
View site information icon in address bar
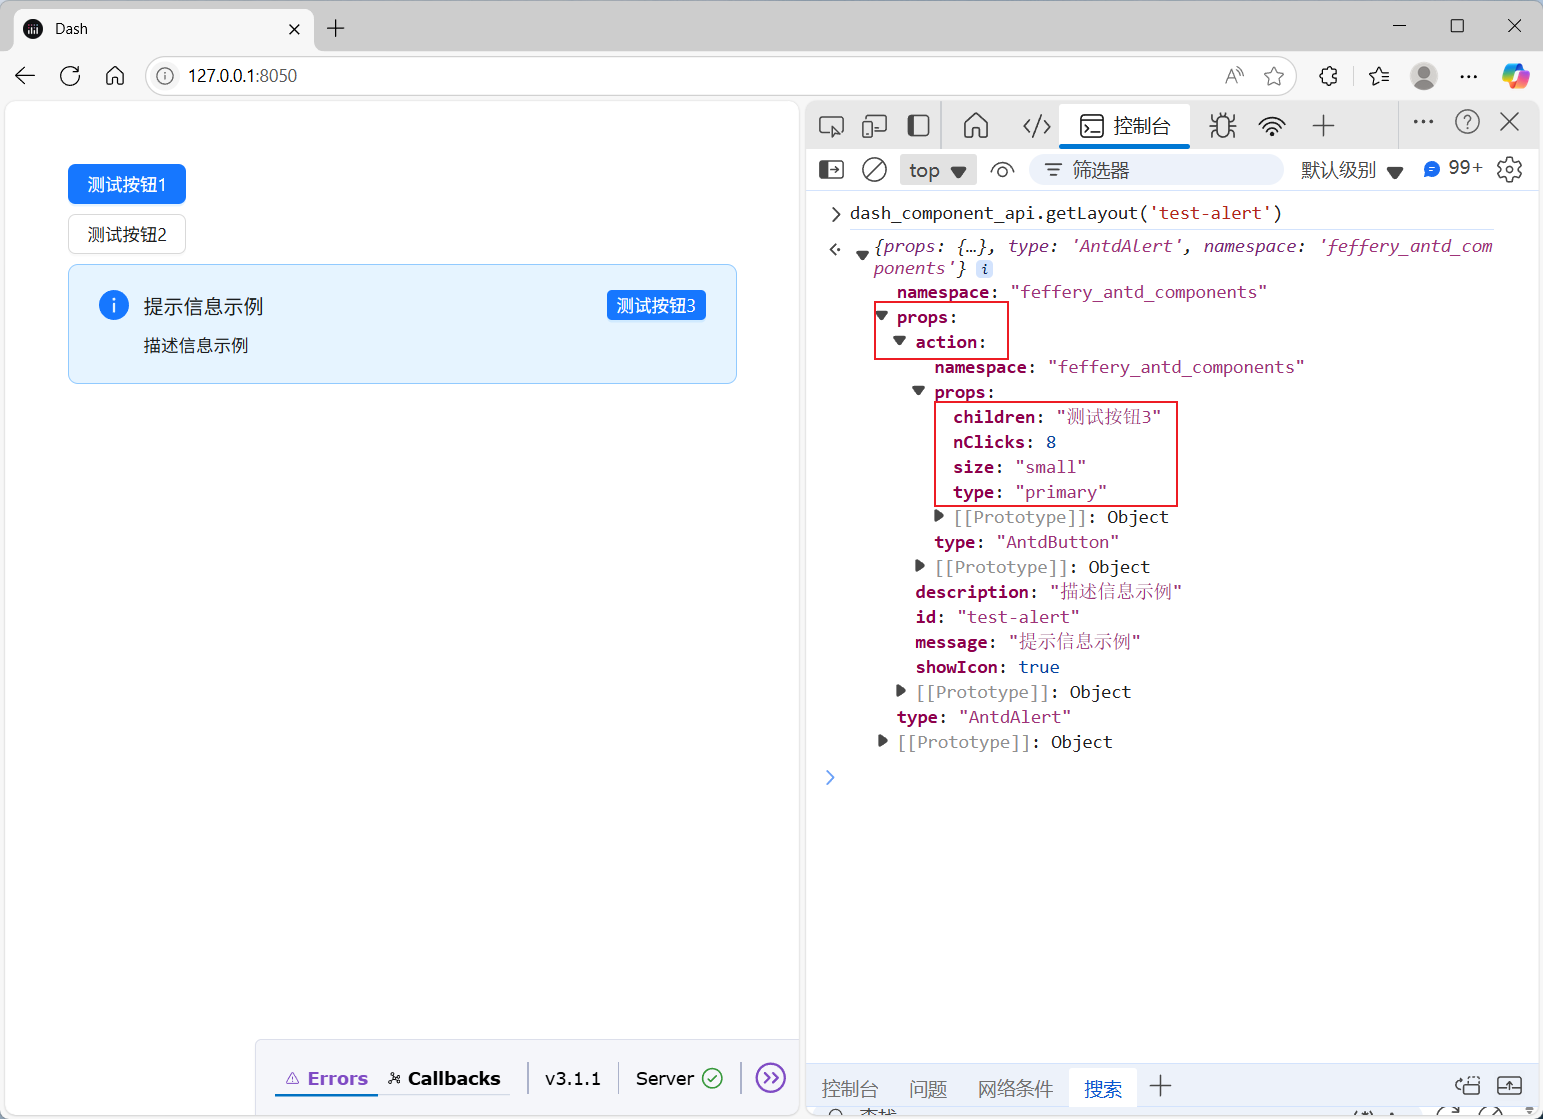pos(165,76)
